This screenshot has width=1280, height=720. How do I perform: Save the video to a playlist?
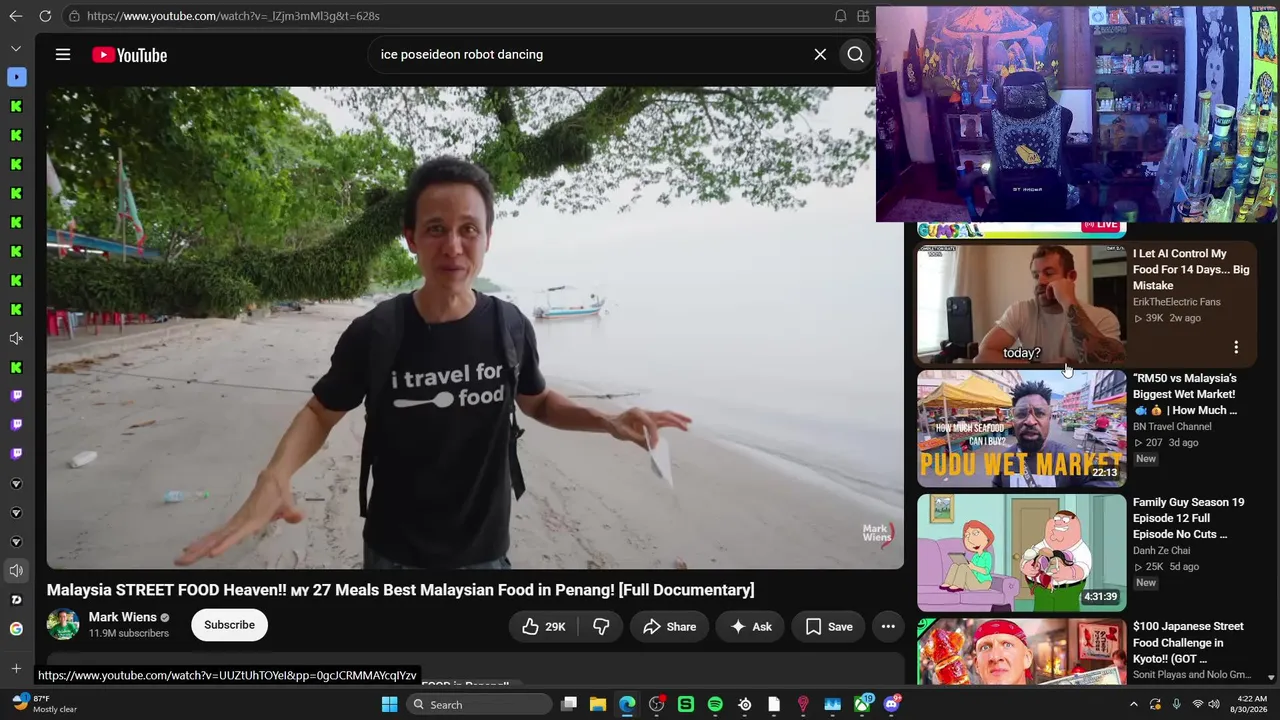[x=829, y=627]
